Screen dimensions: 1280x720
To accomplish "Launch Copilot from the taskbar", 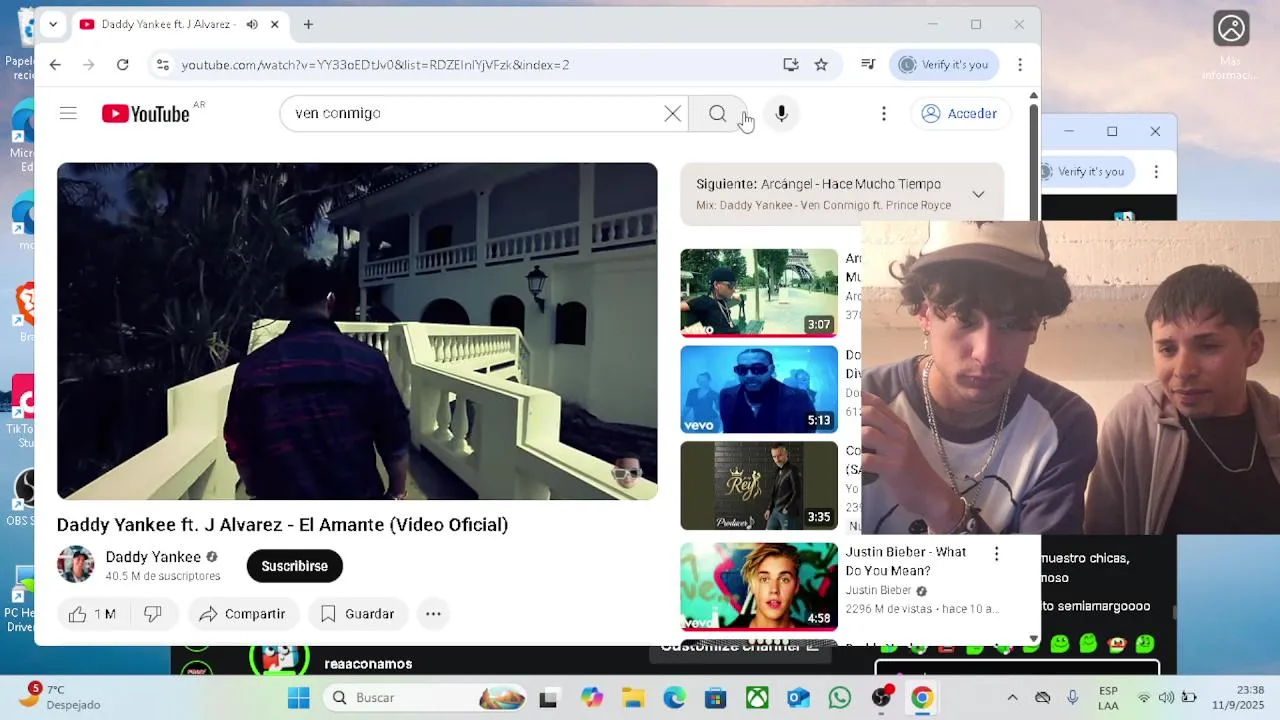I will point(592,698).
